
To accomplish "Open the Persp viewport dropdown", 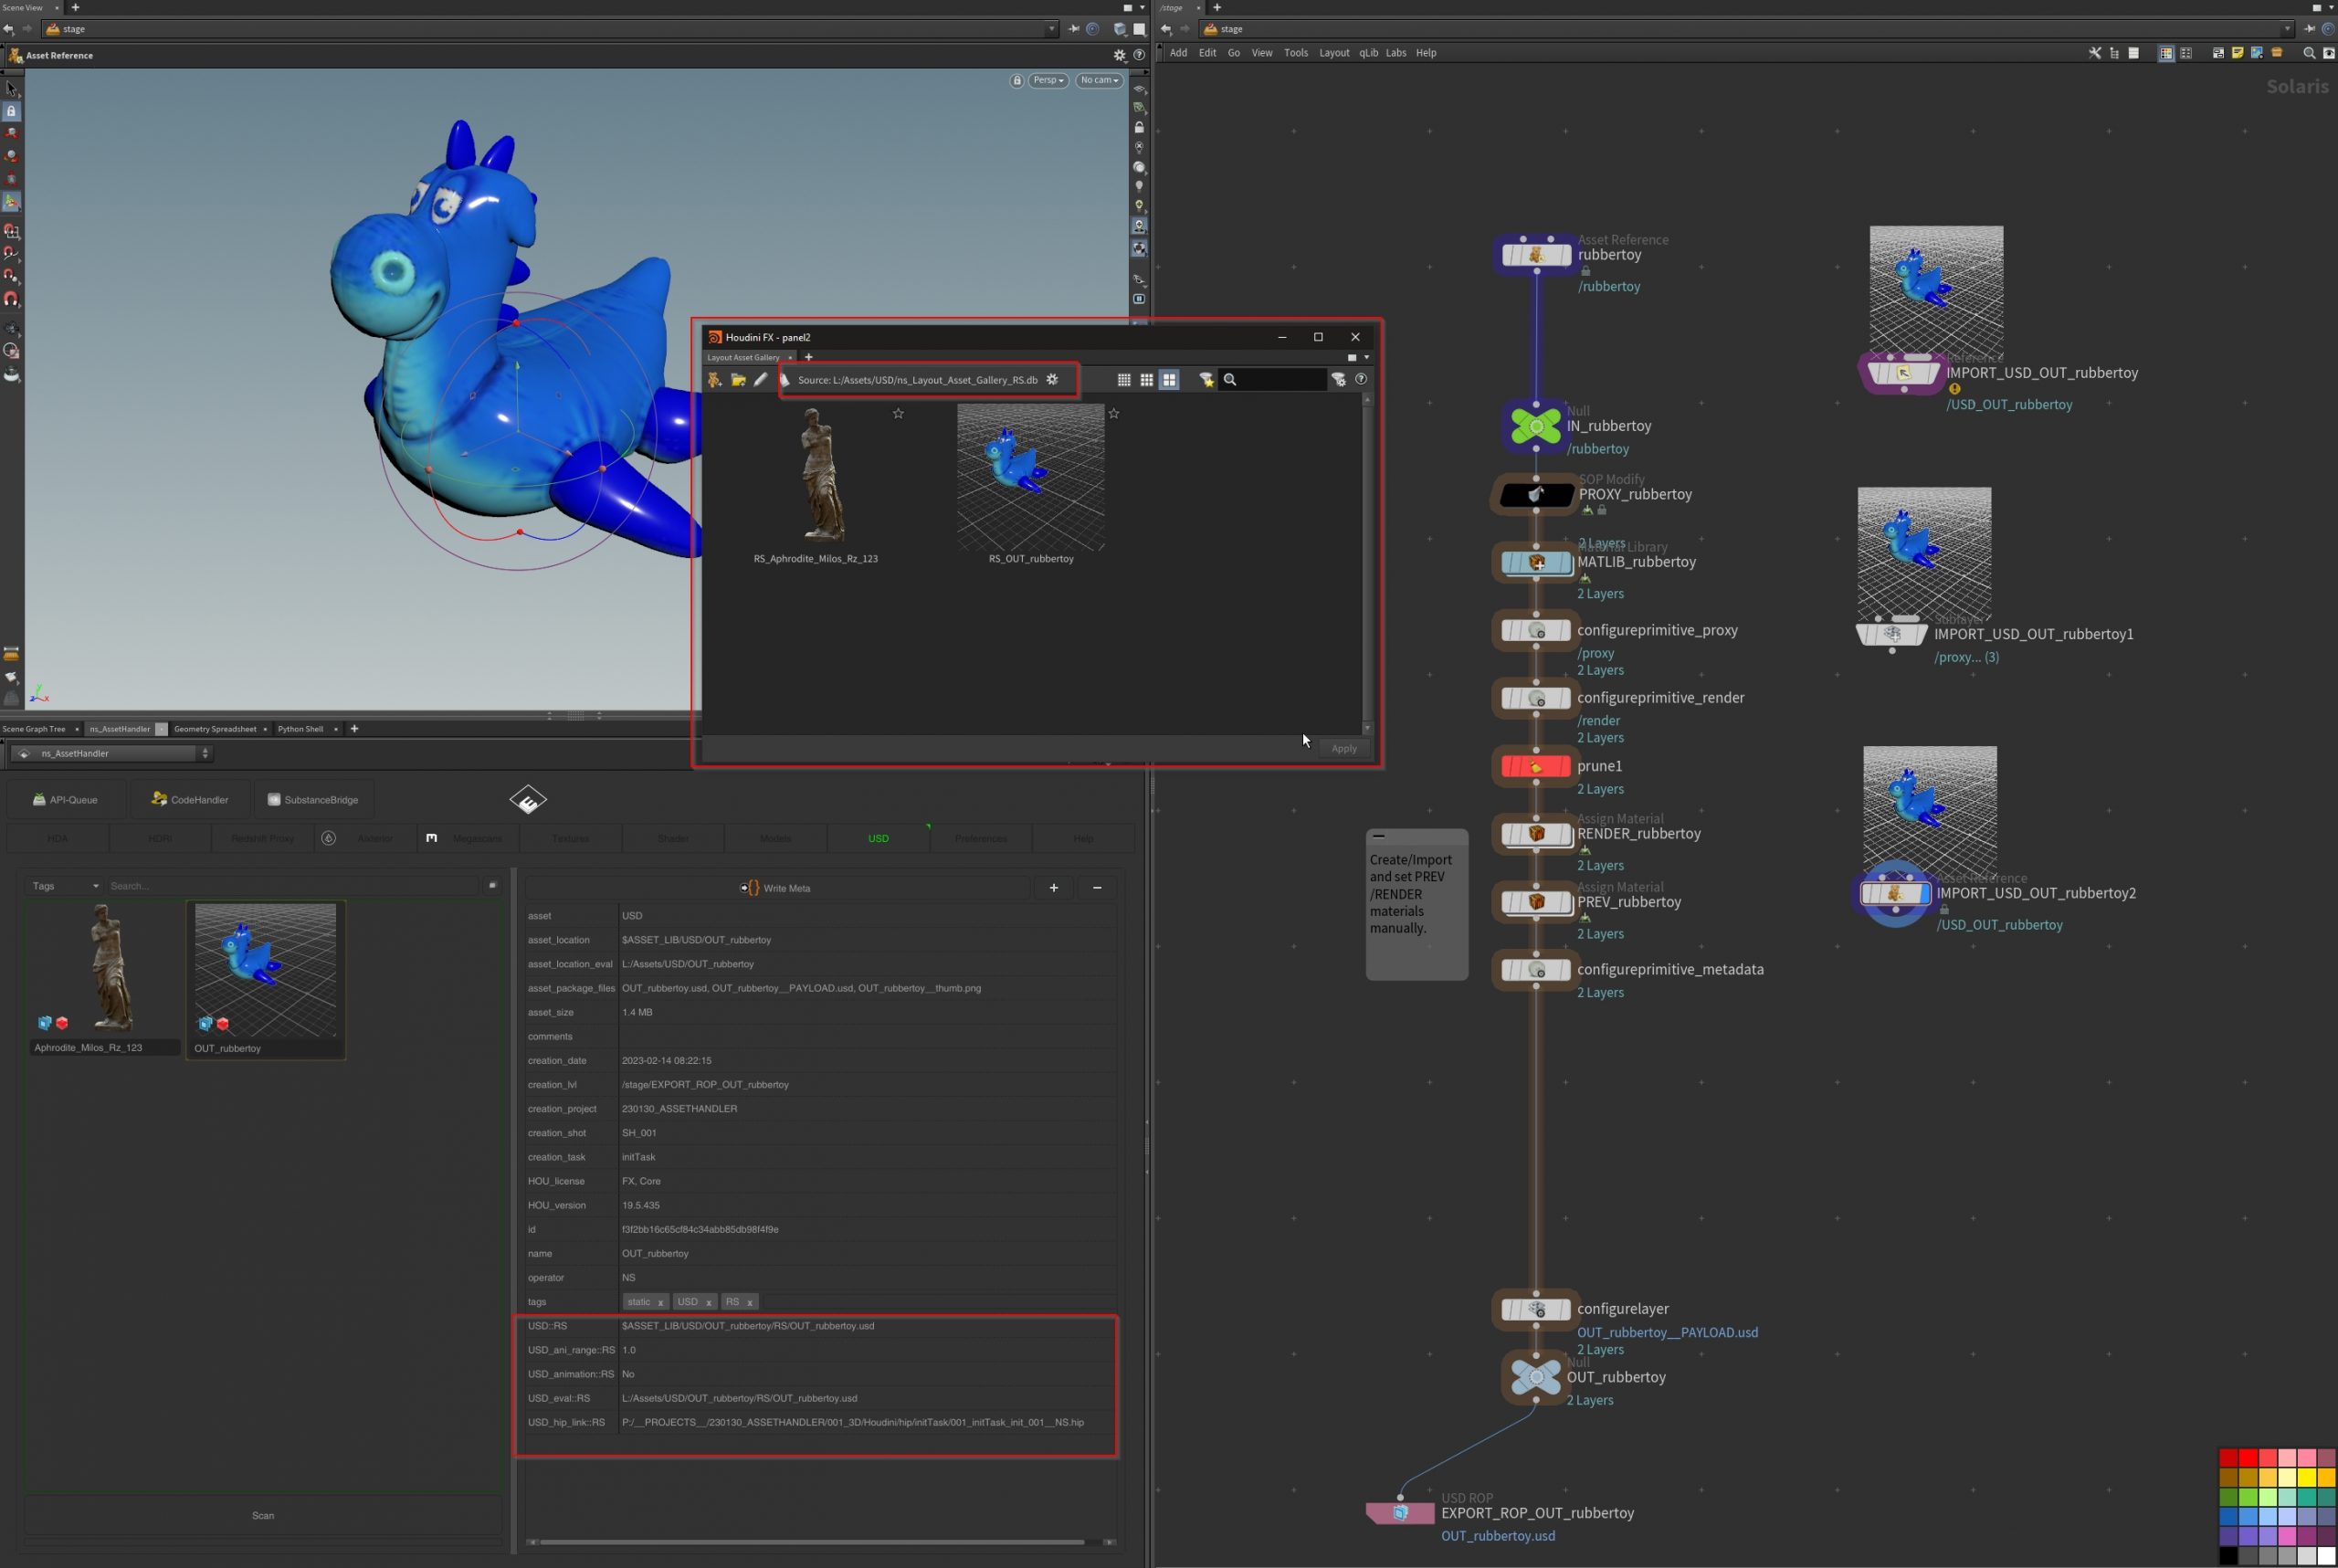I will point(1048,80).
